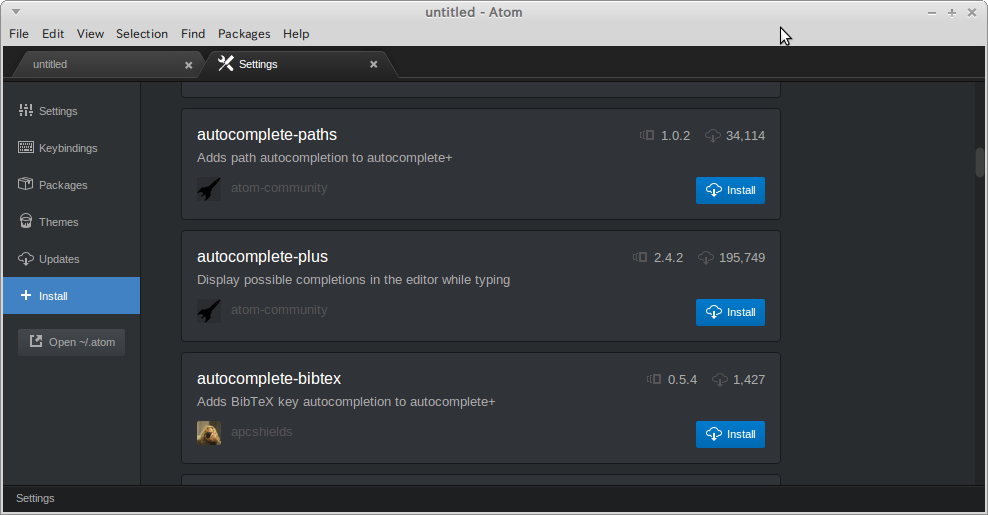
Task: Install the autocomplete-bibtex package
Action: [730, 434]
